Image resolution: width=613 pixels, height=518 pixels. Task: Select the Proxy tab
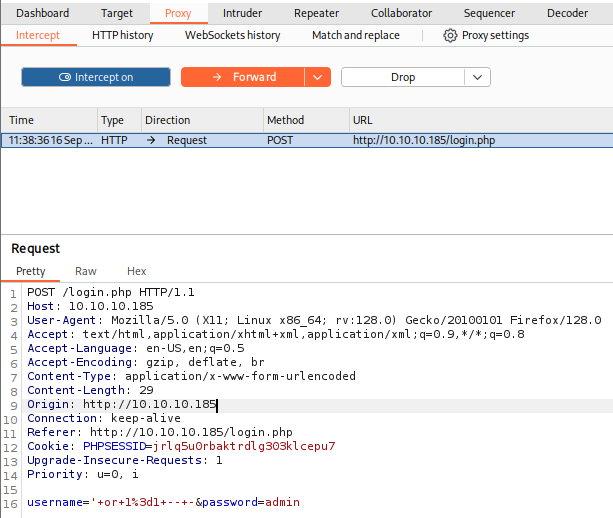click(178, 13)
